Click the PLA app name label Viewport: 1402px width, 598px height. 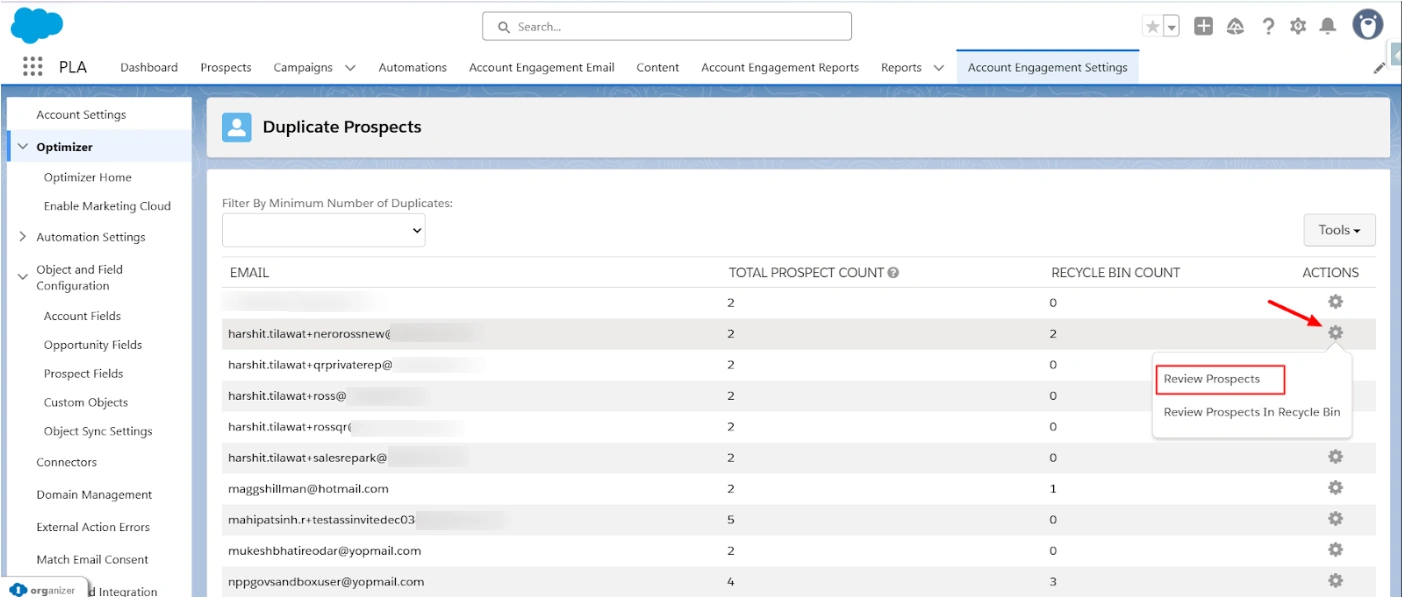pos(73,68)
